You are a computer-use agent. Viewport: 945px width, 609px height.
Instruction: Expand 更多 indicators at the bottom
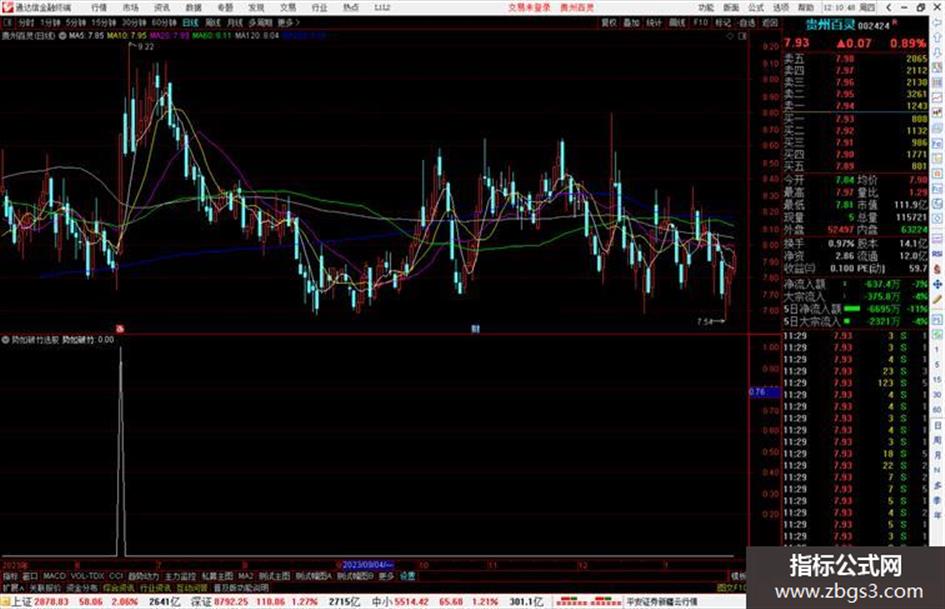386,576
